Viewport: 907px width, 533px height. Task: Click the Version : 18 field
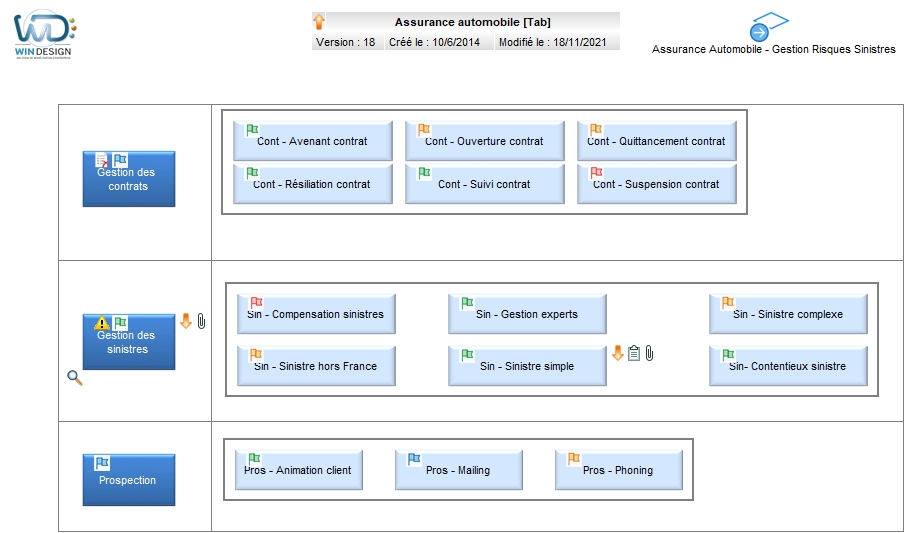(x=346, y=42)
